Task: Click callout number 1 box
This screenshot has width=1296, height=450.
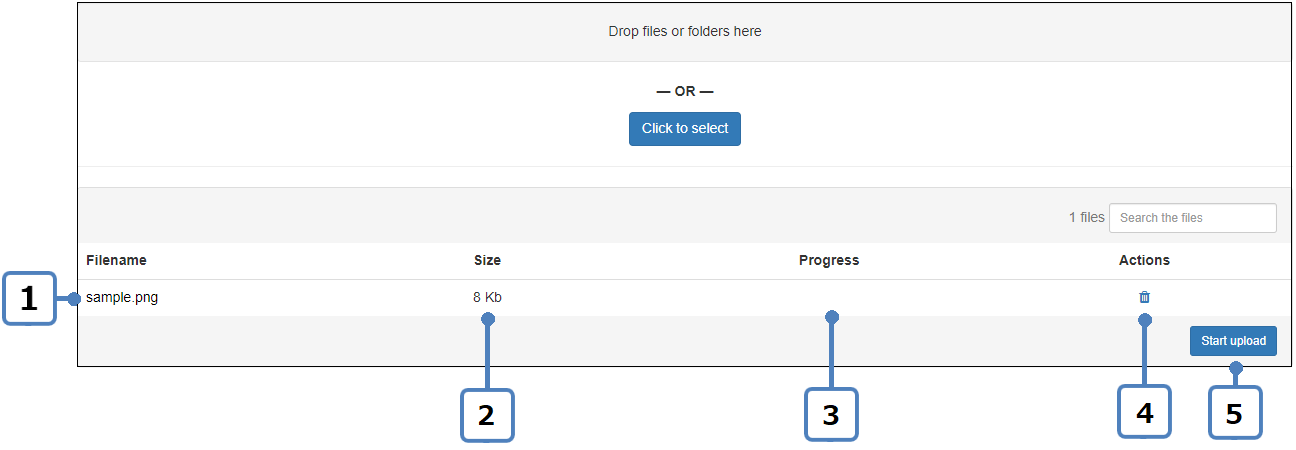Action: click(29, 299)
